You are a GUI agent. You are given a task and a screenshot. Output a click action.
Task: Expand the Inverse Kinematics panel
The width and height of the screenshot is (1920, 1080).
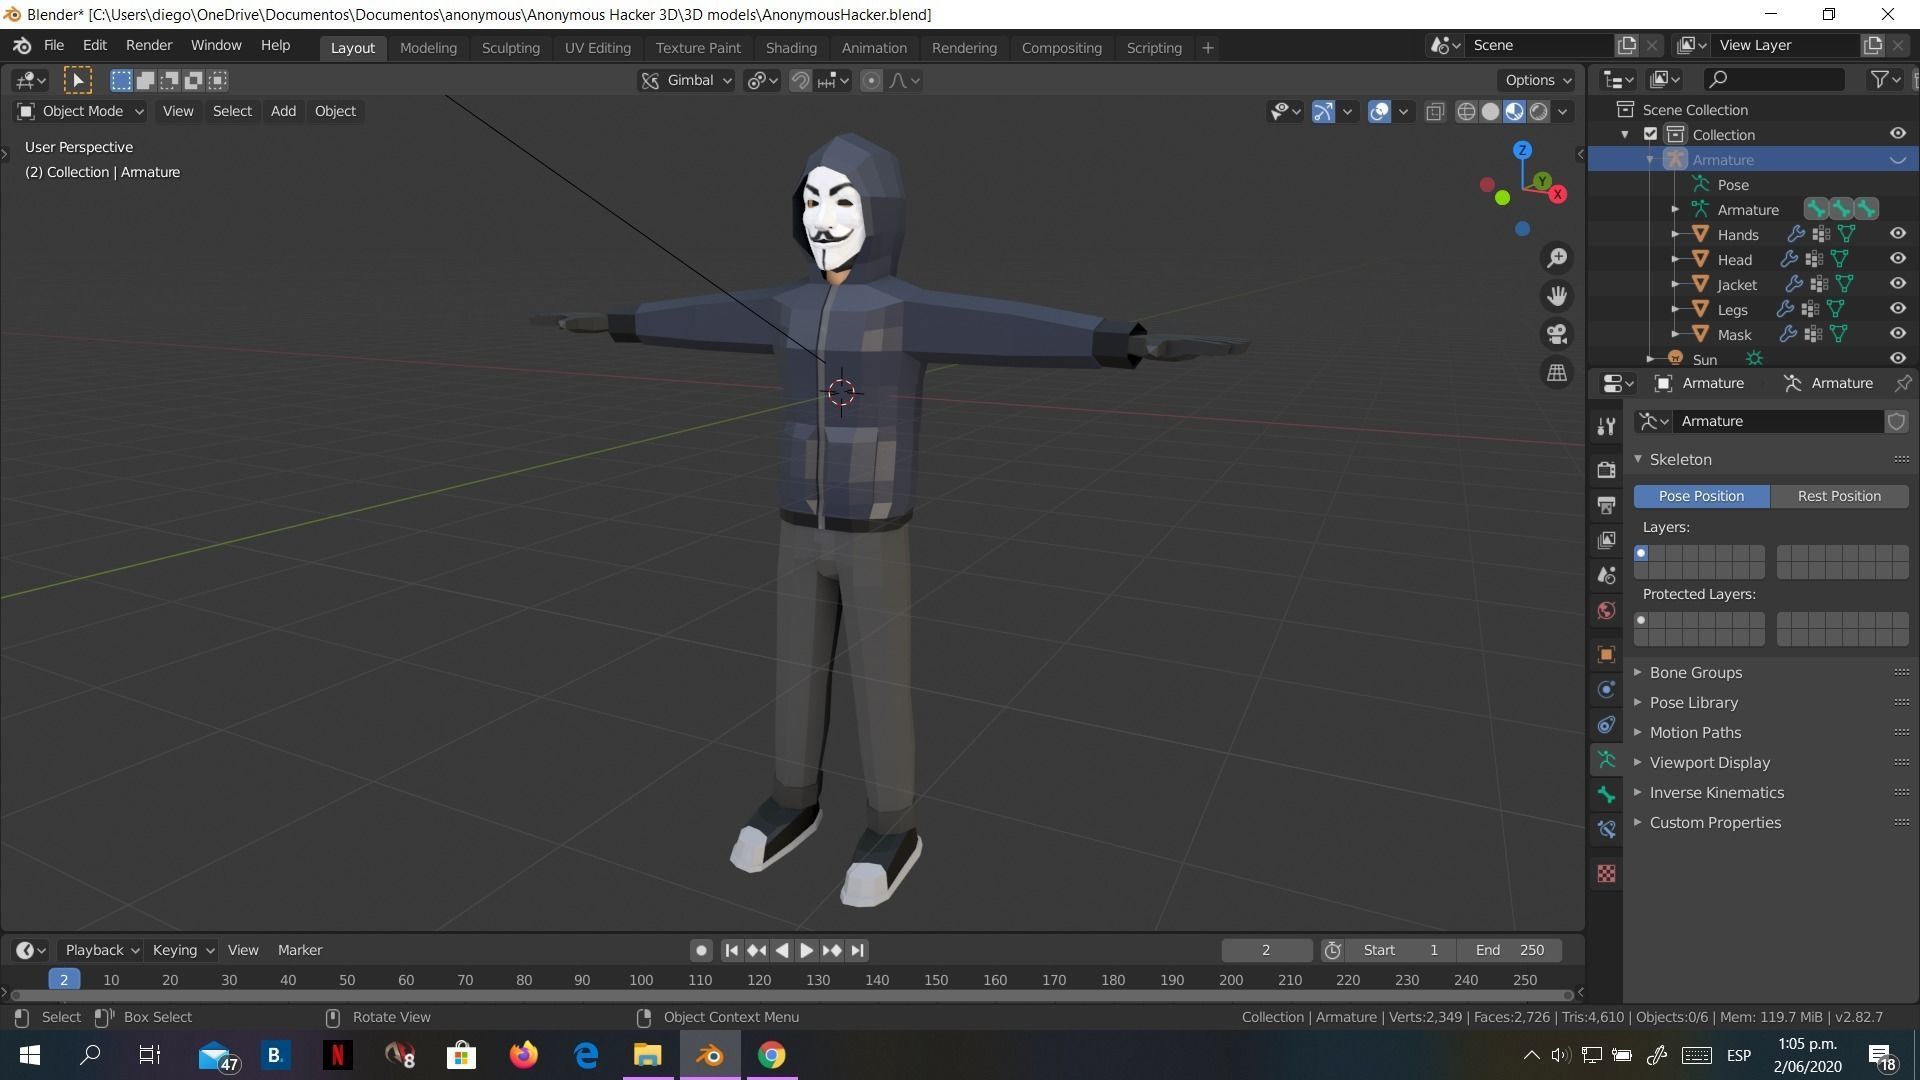1716,792
